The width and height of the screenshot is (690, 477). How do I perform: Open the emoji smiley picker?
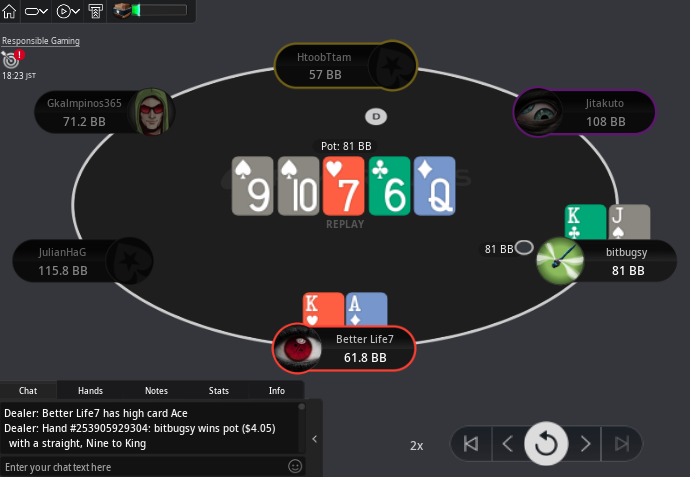tap(295, 466)
